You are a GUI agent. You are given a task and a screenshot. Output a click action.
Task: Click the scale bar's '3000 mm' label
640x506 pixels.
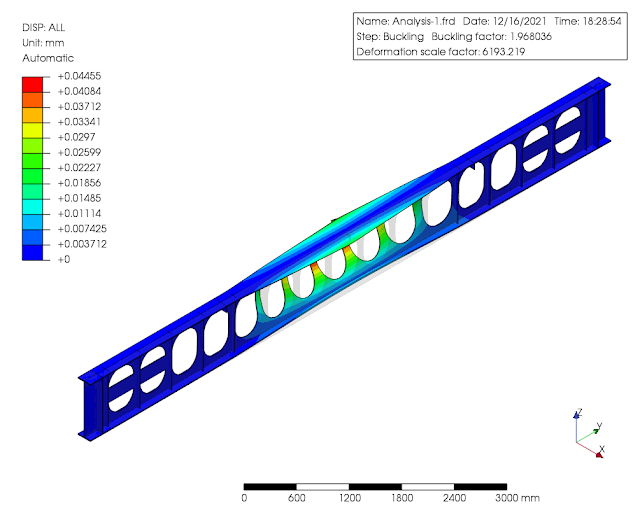pos(518,498)
